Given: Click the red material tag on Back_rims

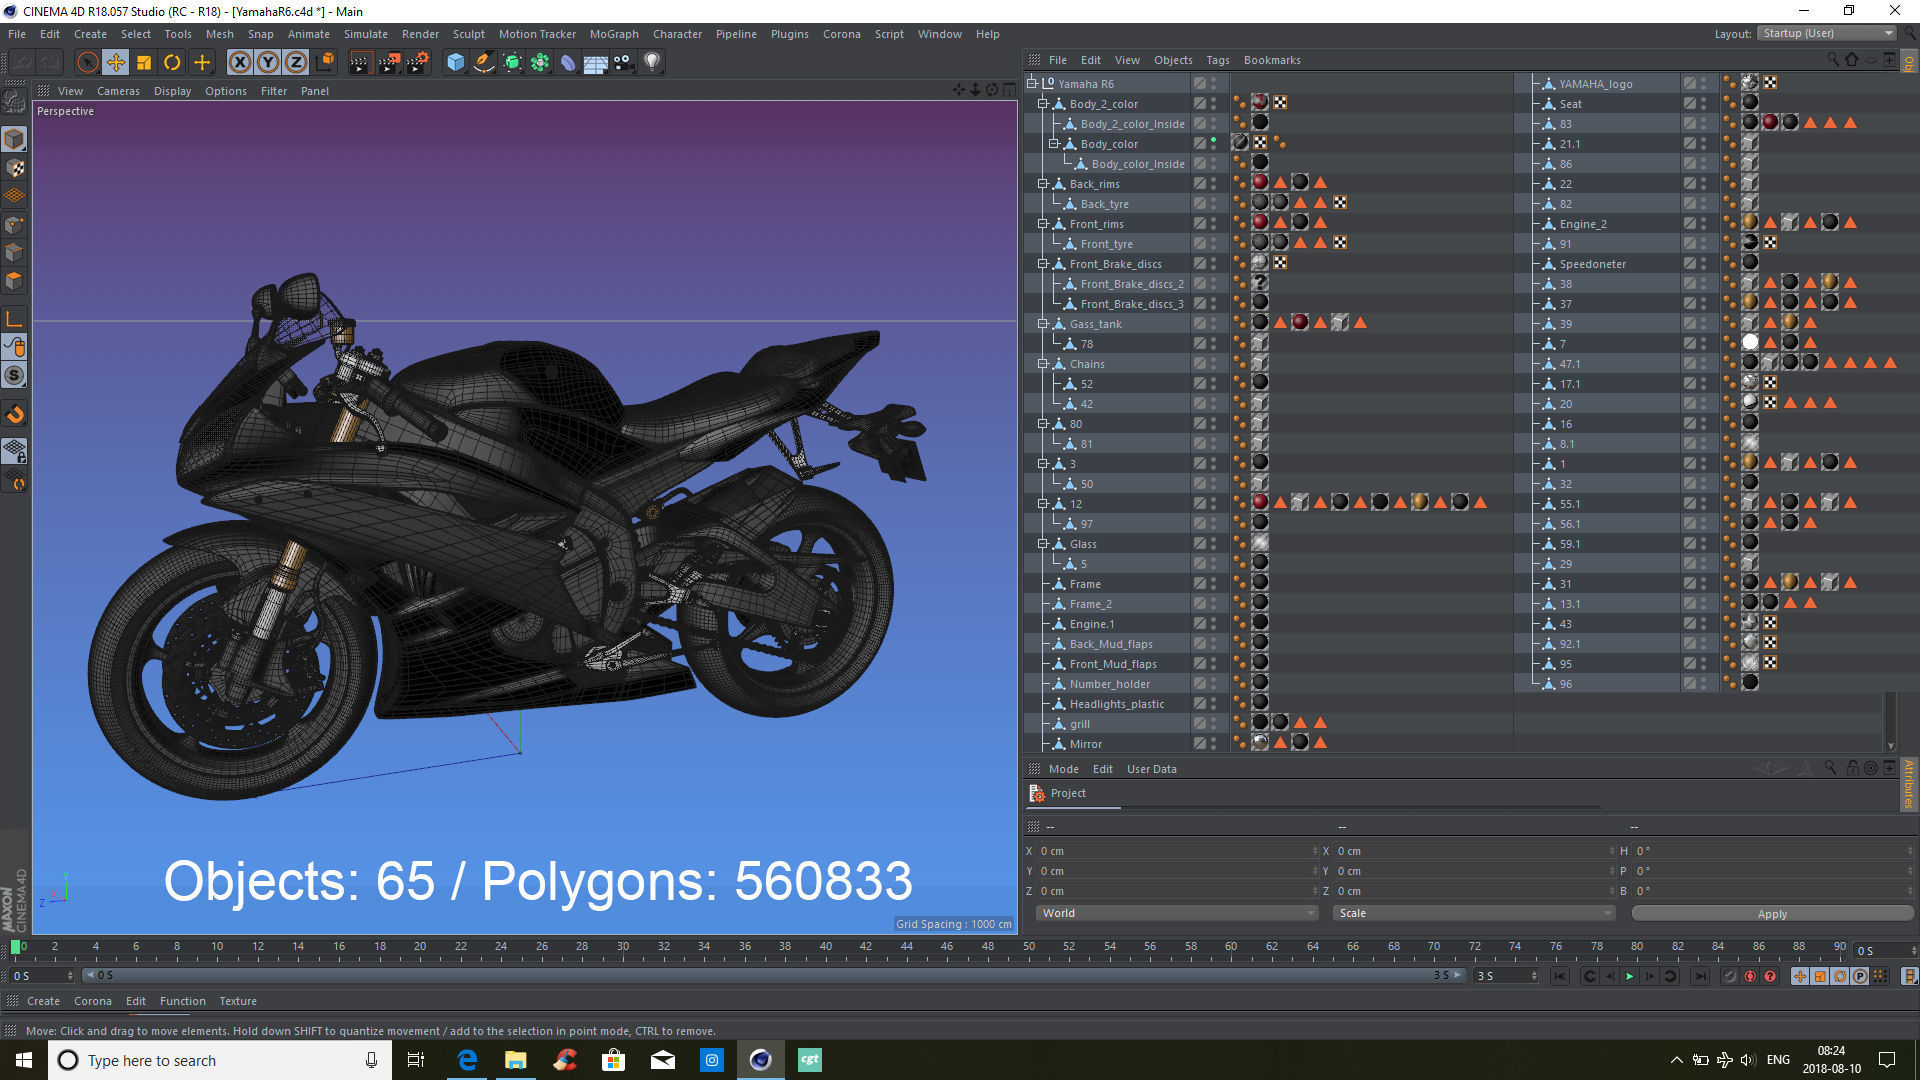Looking at the screenshot, I should (x=1260, y=183).
